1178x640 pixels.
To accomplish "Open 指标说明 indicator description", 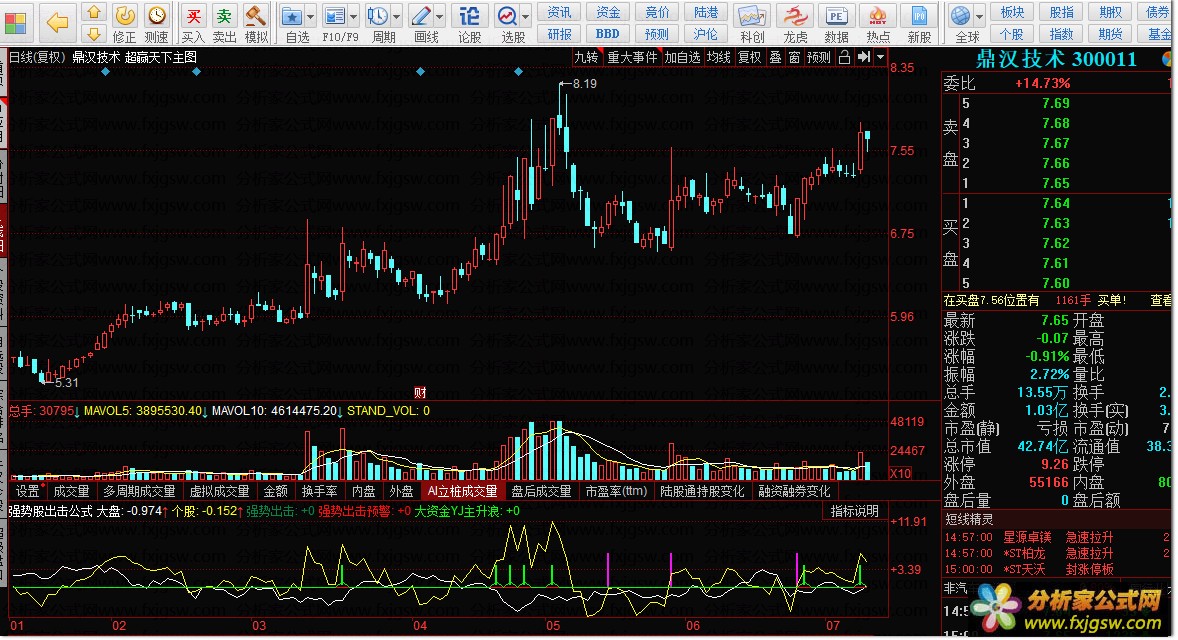I will [854, 511].
